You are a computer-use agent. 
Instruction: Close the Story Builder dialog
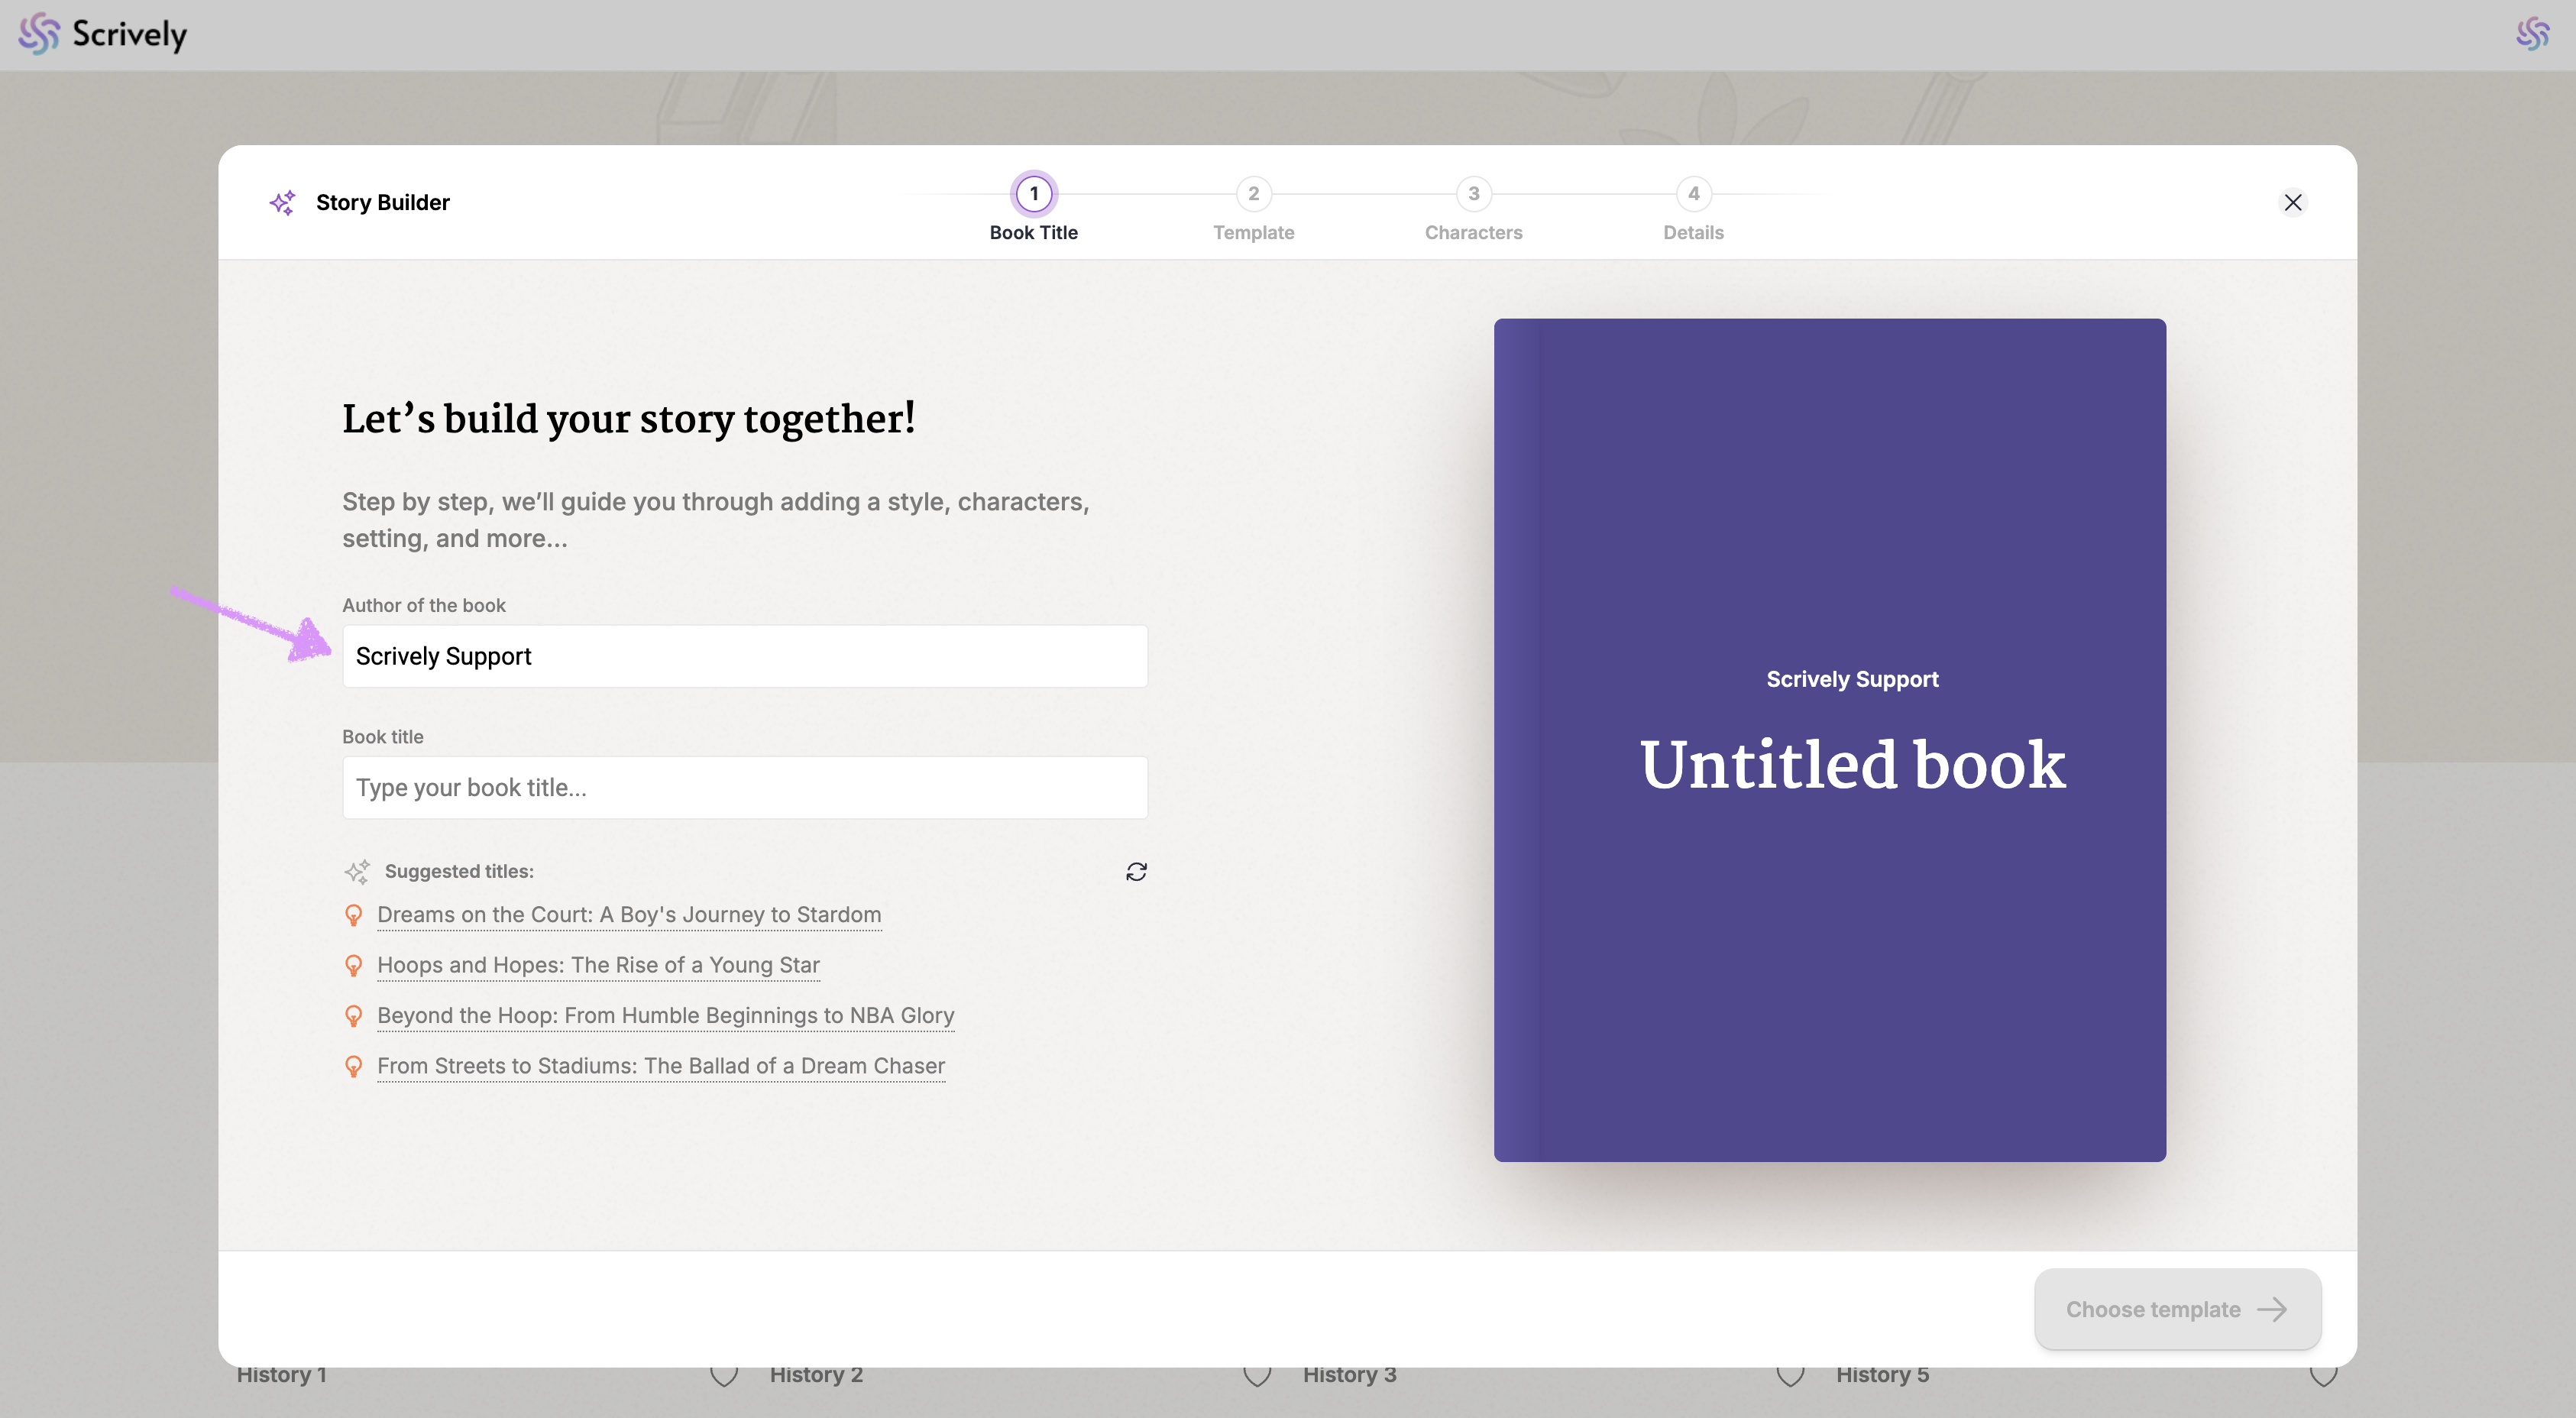coord(2292,203)
